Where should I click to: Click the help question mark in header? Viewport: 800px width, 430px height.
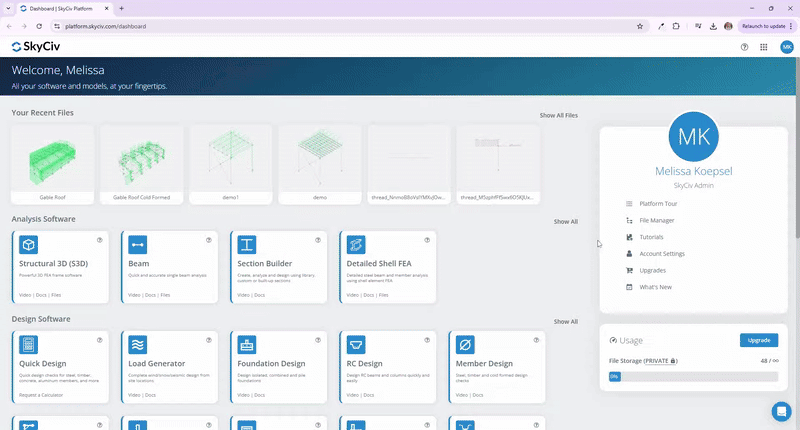pyautogui.click(x=744, y=47)
